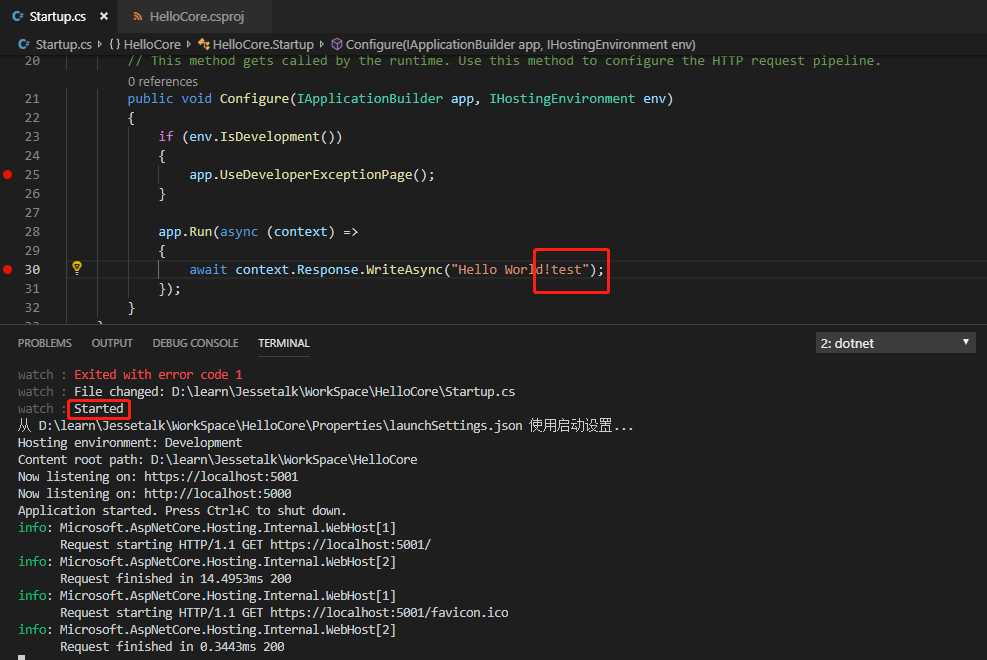The width and height of the screenshot is (987, 660).
Task: Click app.Run on line 28
Action: pos(185,232)
